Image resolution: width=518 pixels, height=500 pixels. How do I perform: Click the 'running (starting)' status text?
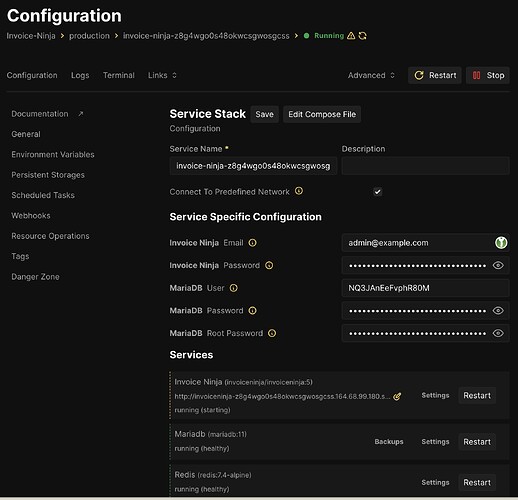202,410
